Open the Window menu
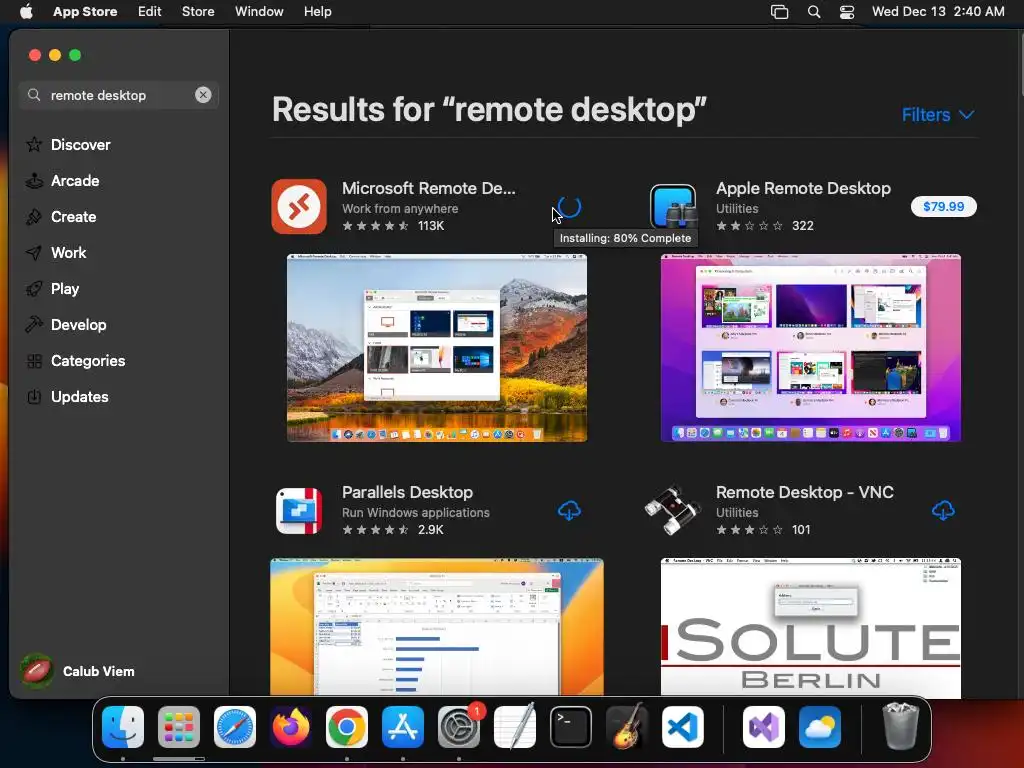 [259, 12]
